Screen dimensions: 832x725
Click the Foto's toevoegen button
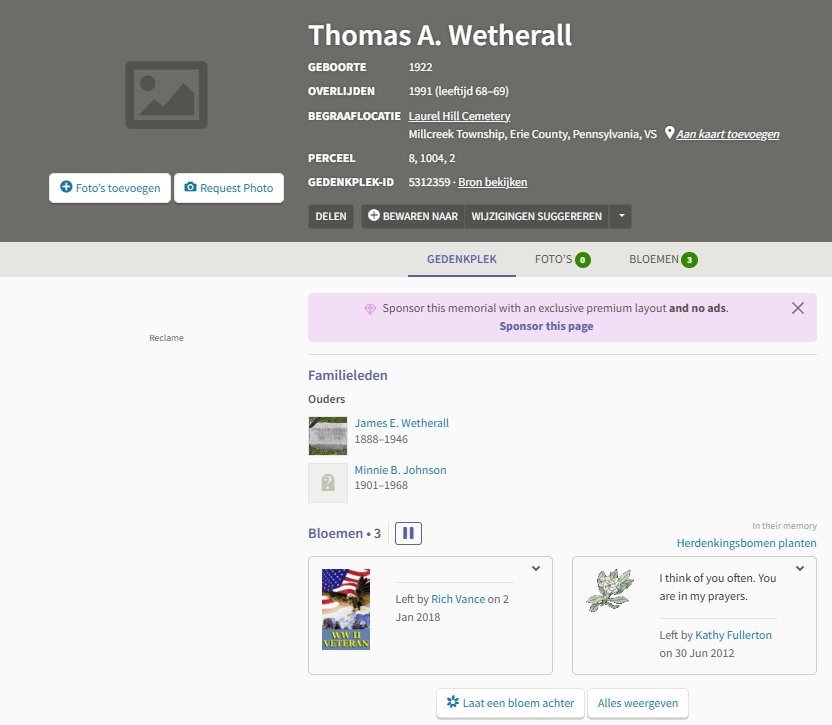click(x=110, y=188)
